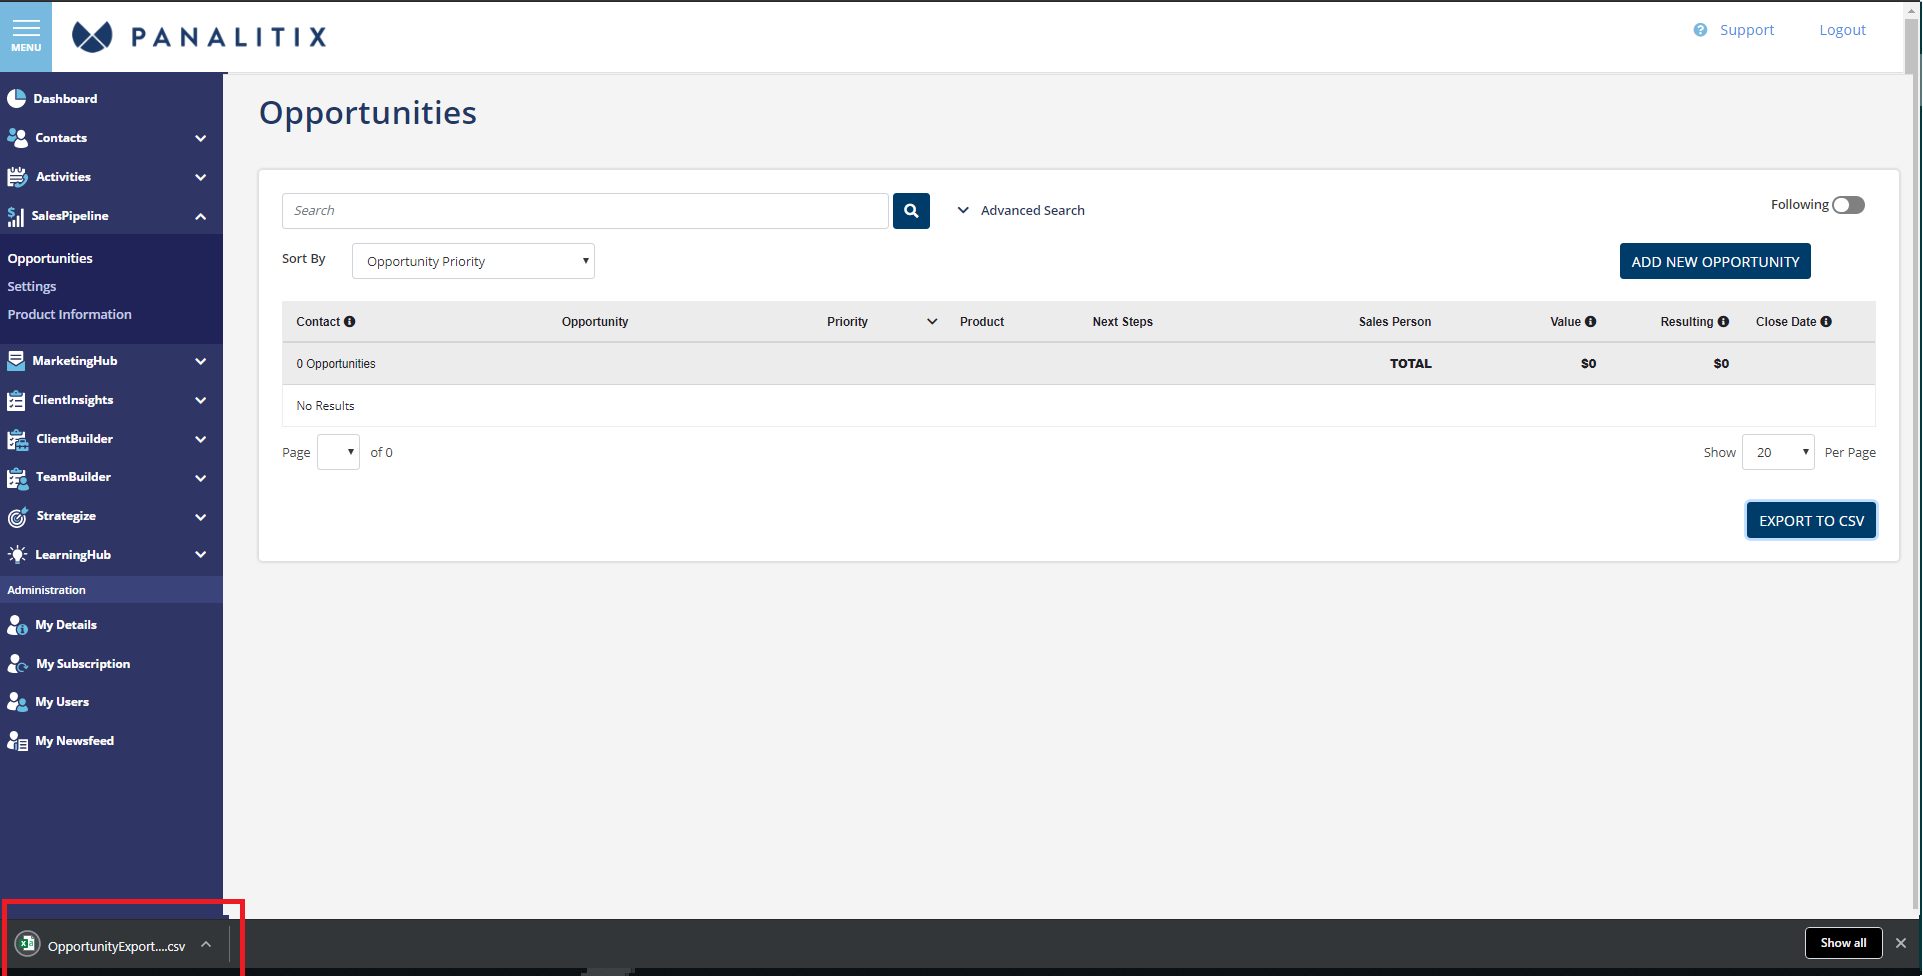
Task: Expand the Contacts menu chevron
Action: 201,138
